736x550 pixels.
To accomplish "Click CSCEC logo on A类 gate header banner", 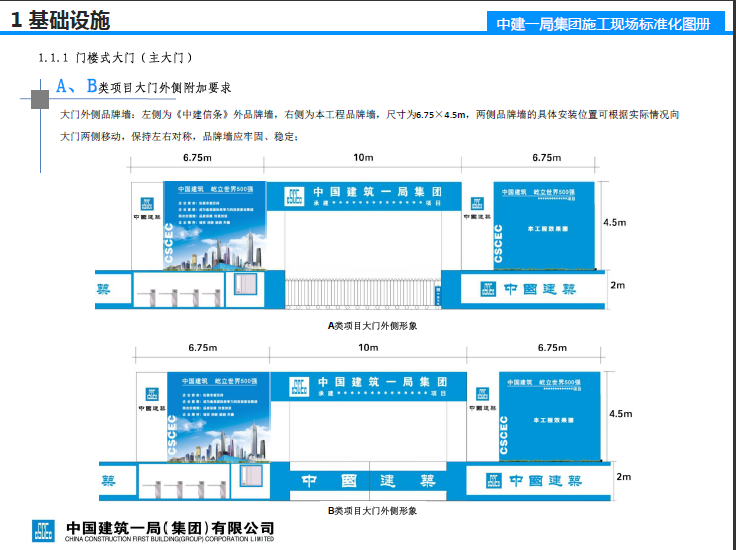I will click(294, 196).
